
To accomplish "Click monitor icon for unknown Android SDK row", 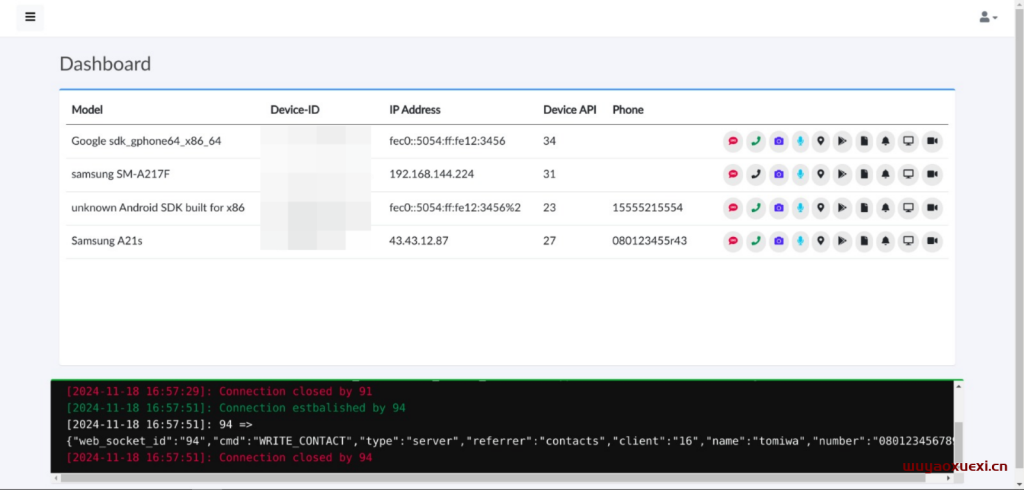I will pos(908,208).
